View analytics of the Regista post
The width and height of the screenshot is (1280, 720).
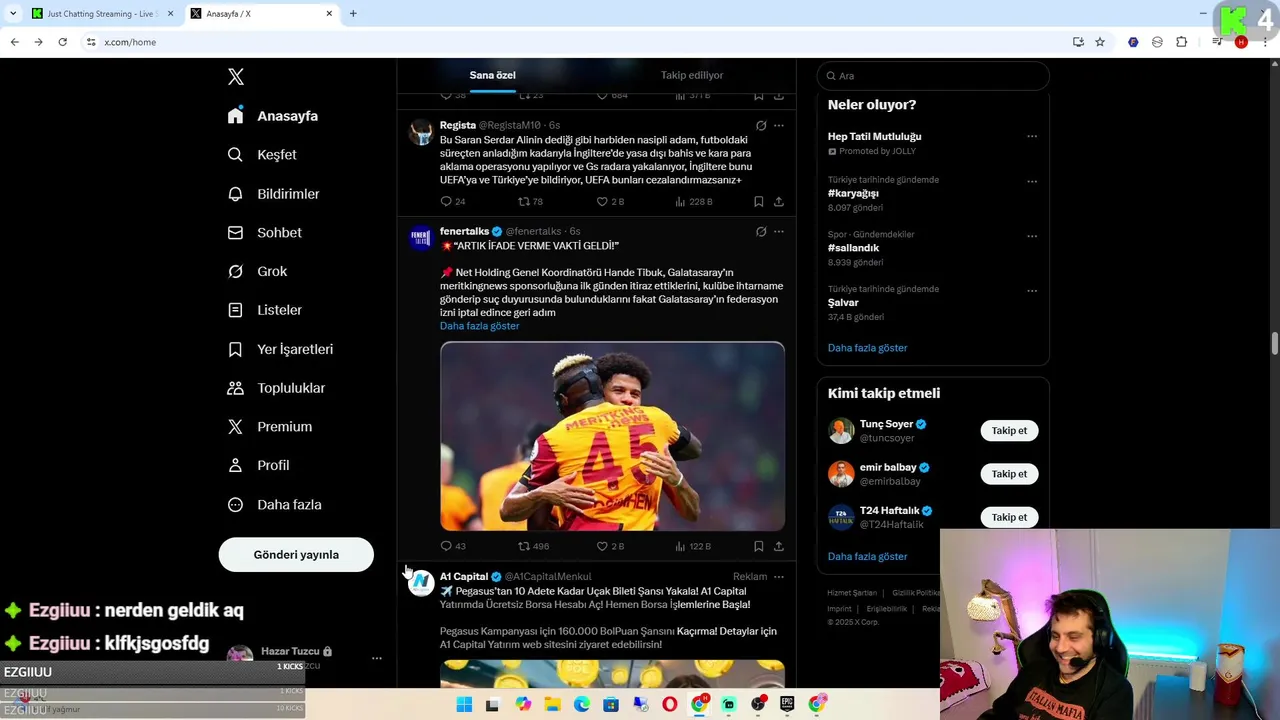(x=694, y=201)
